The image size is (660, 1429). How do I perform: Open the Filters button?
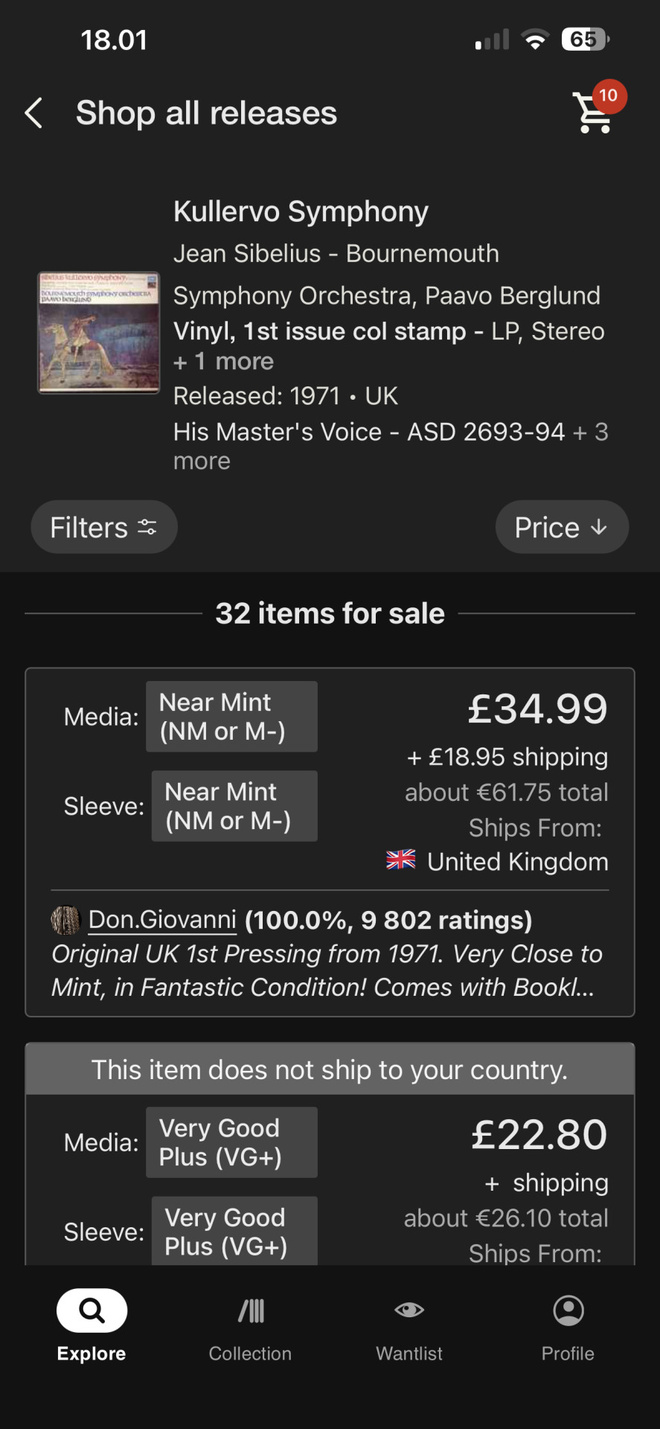[104, 527]
